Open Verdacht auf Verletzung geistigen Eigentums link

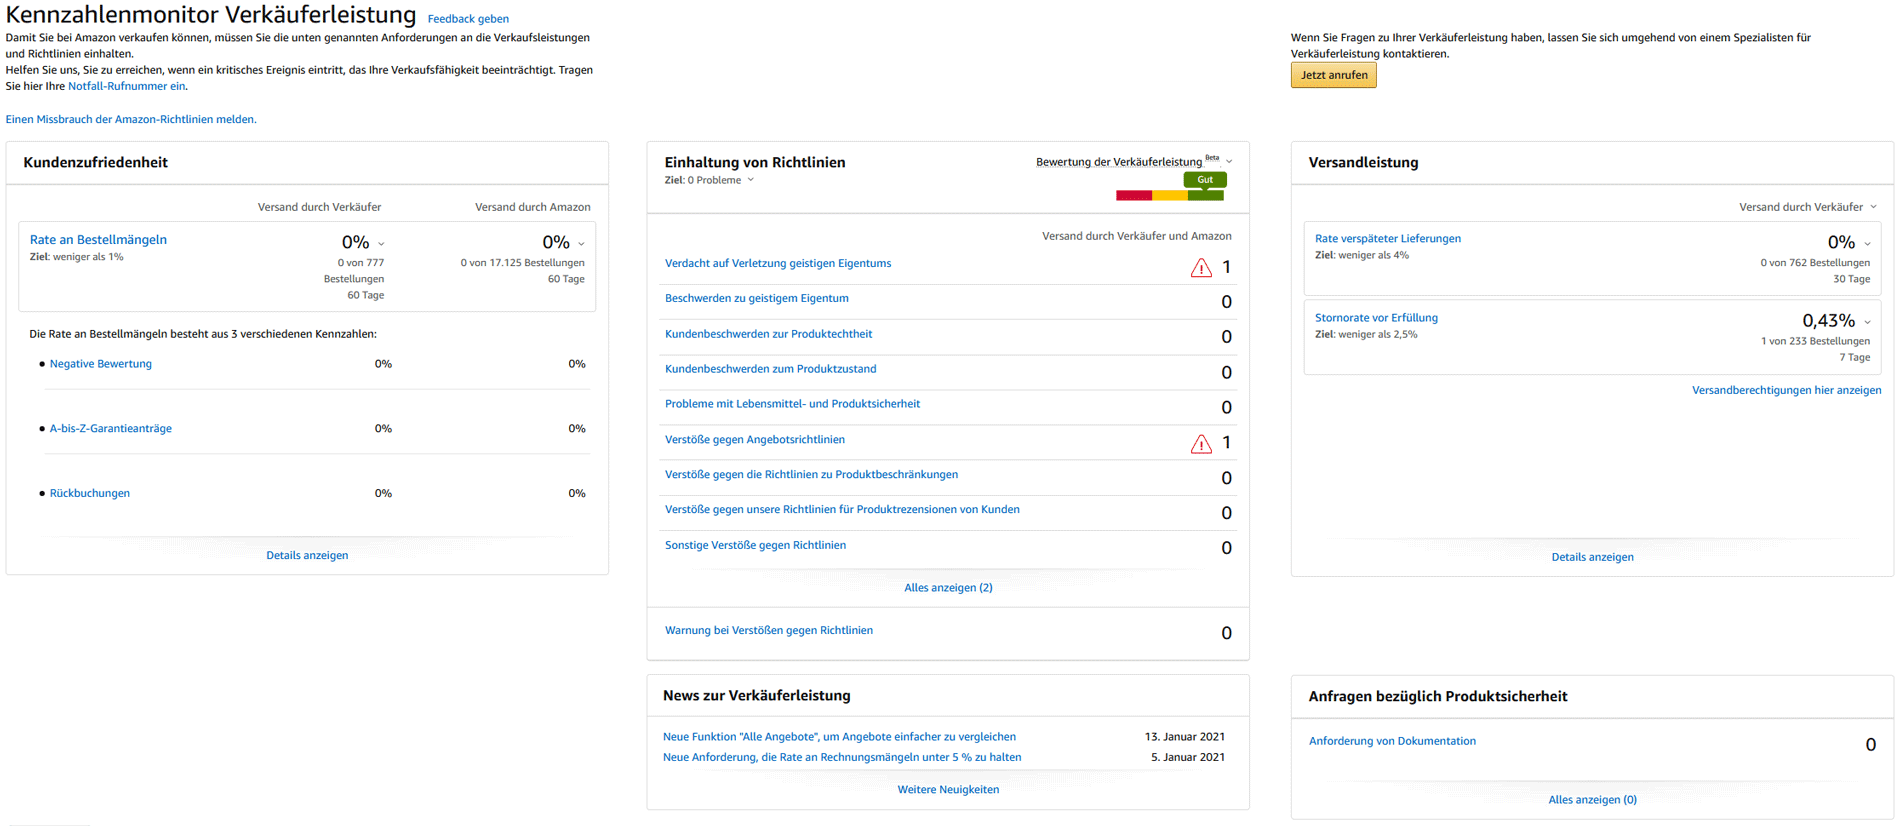(x=778, y=264)
